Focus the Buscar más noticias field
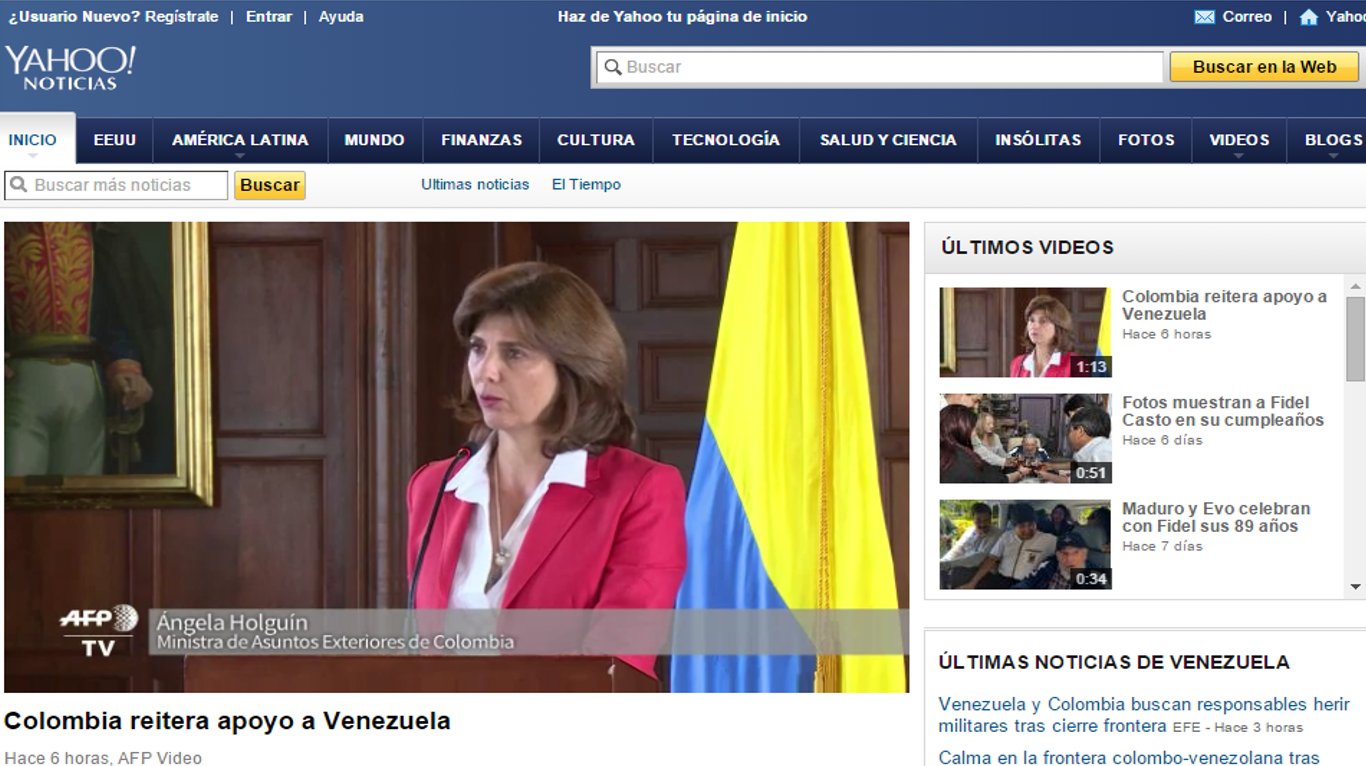The width and height of the screenshot is (1366, 766). tap(117, 185)
